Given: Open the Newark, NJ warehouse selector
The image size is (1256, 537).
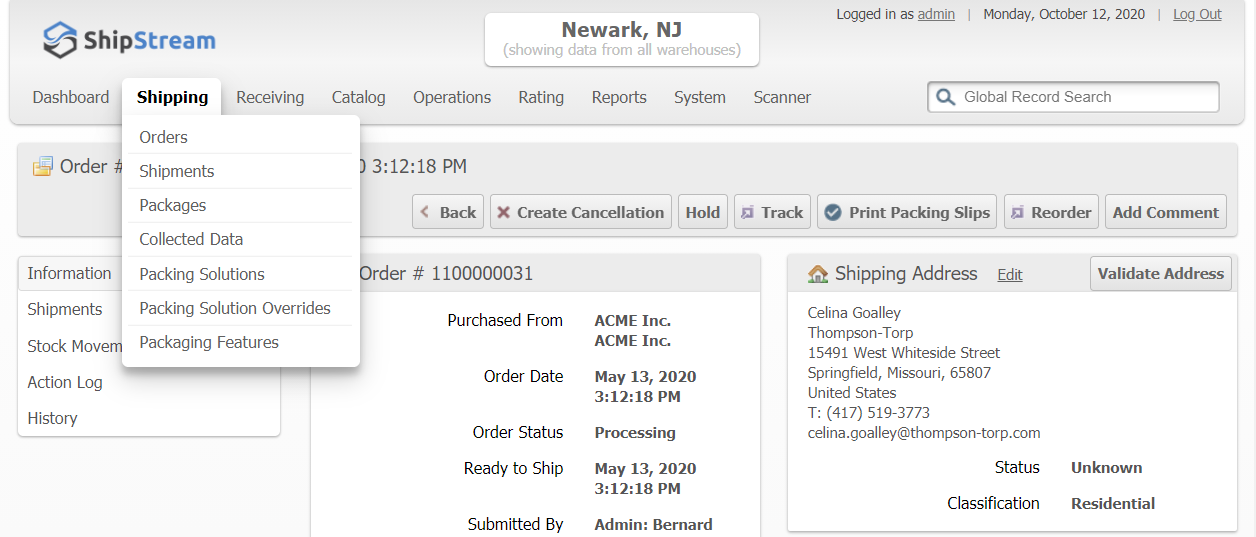Looking at the screenshot, I should 621,39.
